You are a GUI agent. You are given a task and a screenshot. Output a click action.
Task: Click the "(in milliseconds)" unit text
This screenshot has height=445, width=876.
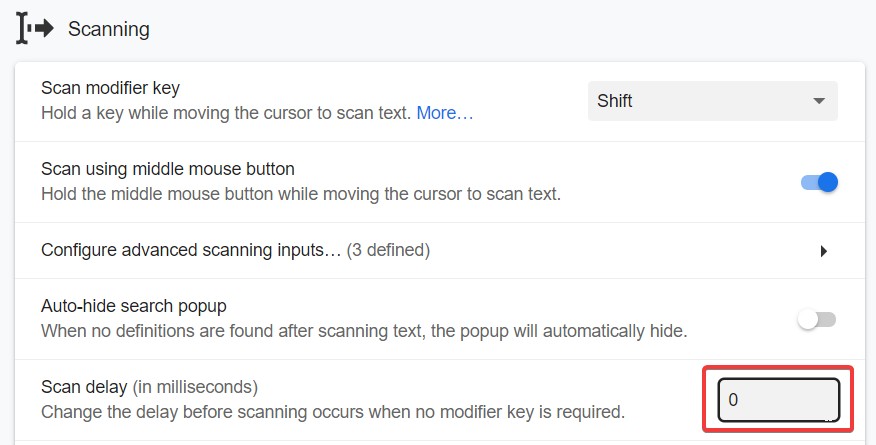[195, 386]
